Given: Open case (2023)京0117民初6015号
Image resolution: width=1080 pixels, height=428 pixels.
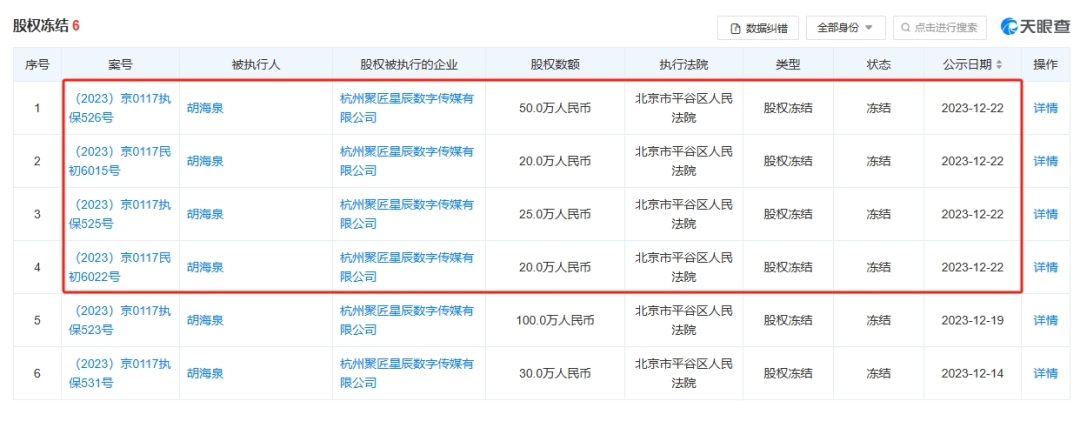Looking at the screenshot, I should 120,161.
